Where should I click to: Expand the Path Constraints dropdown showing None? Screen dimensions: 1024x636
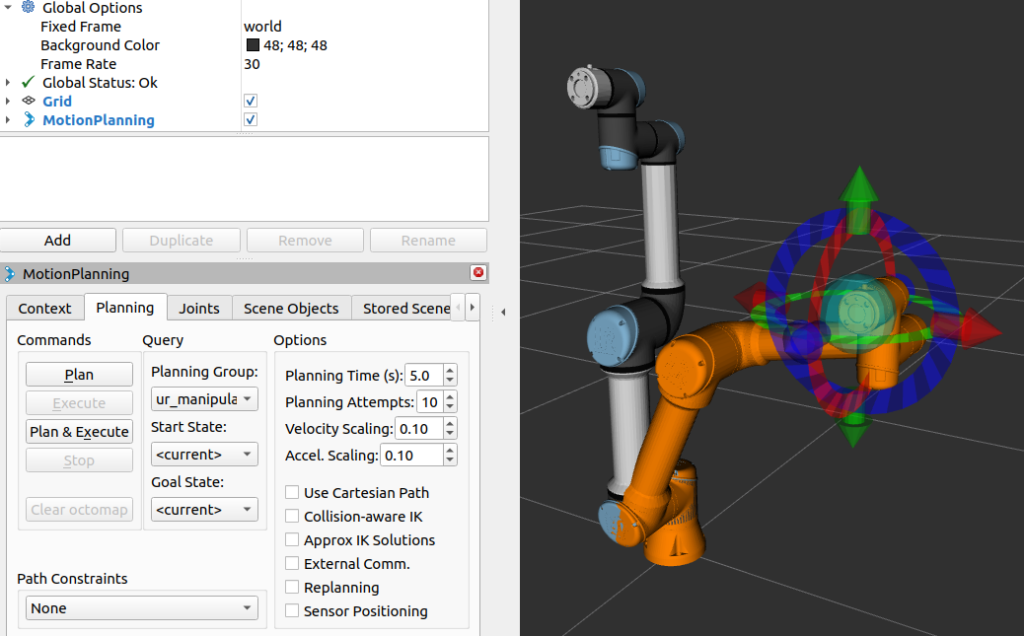tap(138, 608)
